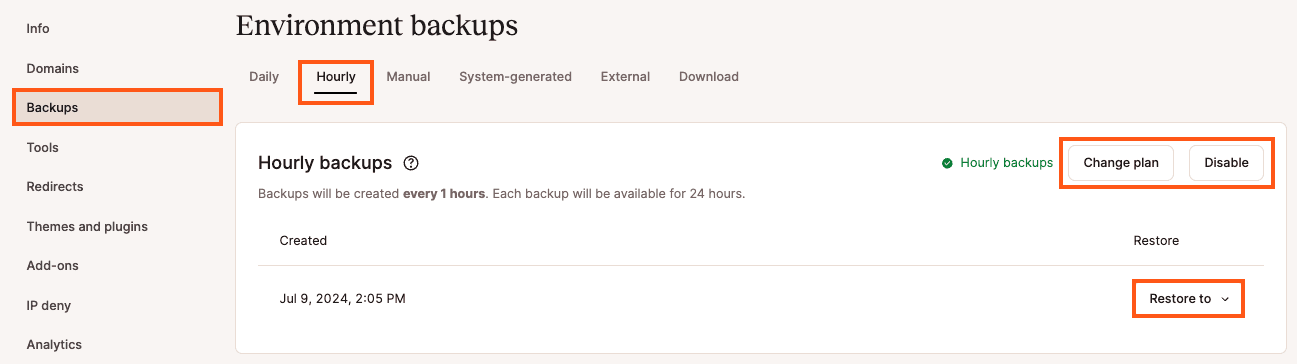Open the Manual backups tab

pos(408,76)
